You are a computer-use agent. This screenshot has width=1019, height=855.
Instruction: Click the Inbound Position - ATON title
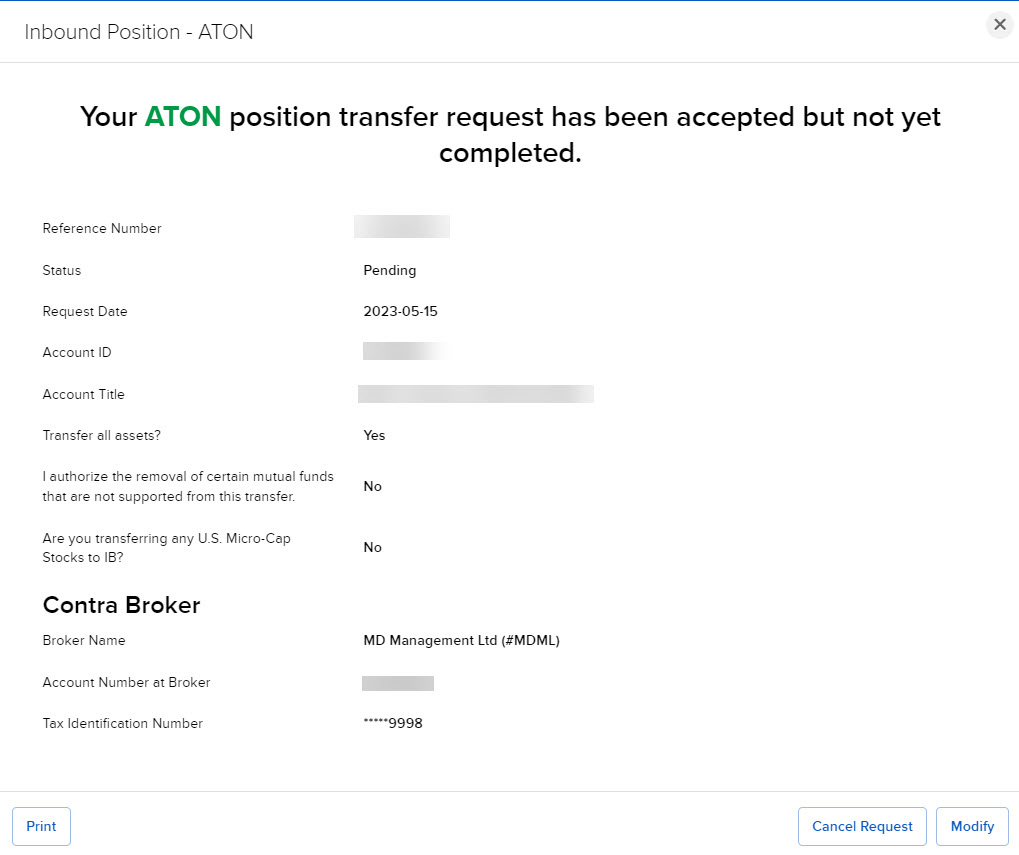pos(139,32)
